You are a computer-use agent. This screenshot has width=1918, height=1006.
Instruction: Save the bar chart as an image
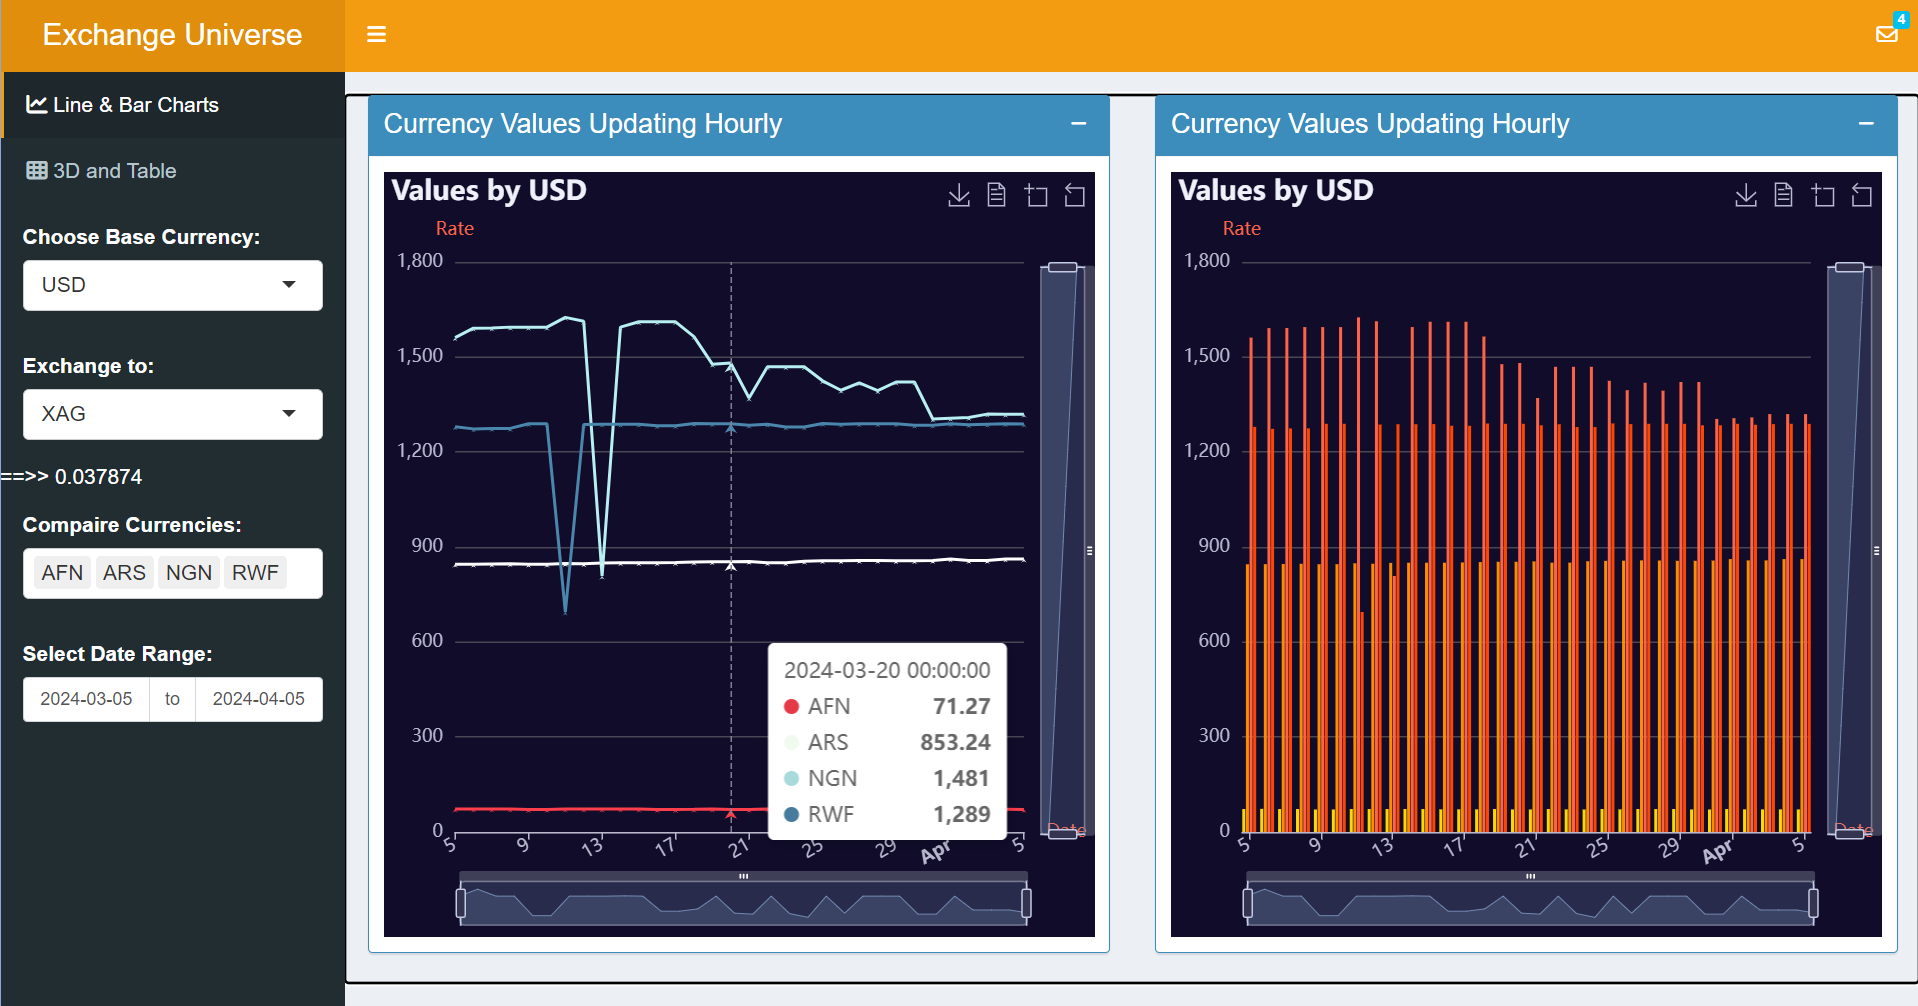pos(1745,195)
